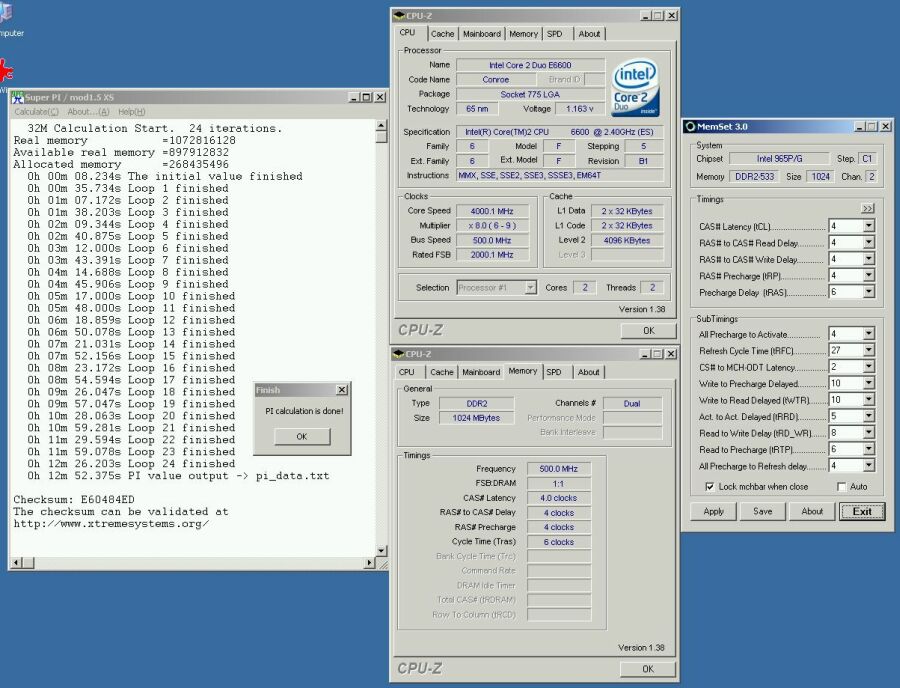Screen dimensions: 900x688
Task: Click OK in the lower CPU-Z window
Action: pos(648,669)
